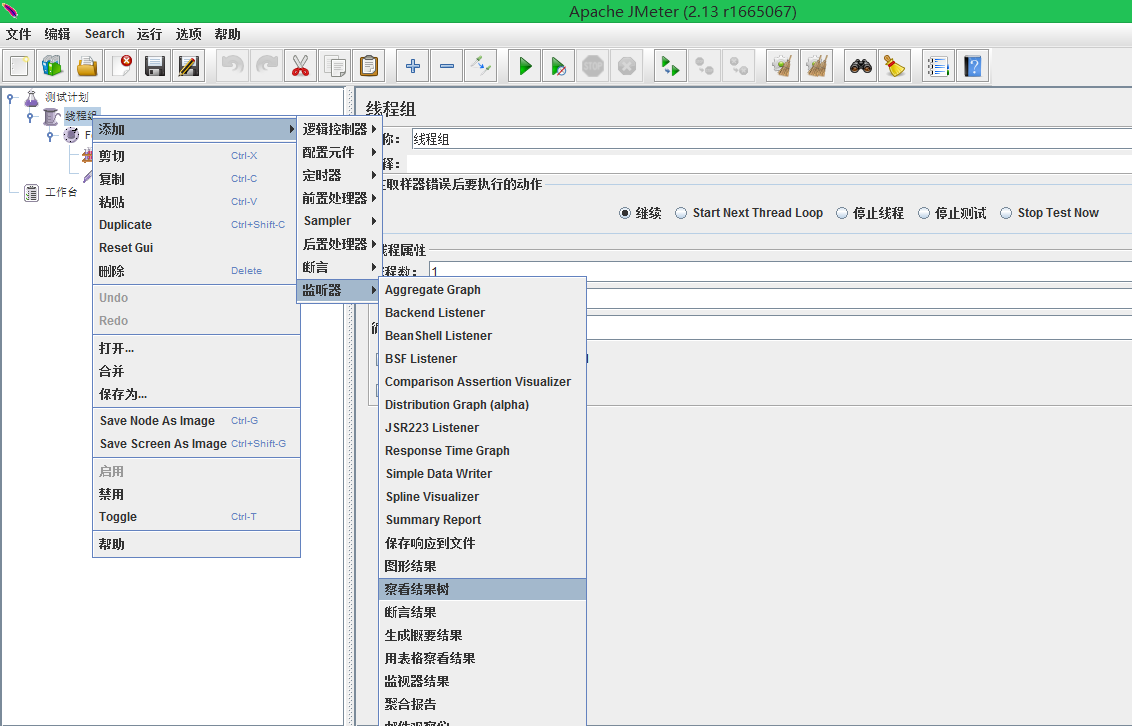Choose 禁用 in context menu
Screen dimensions: 1132x726
pos(196,494)
